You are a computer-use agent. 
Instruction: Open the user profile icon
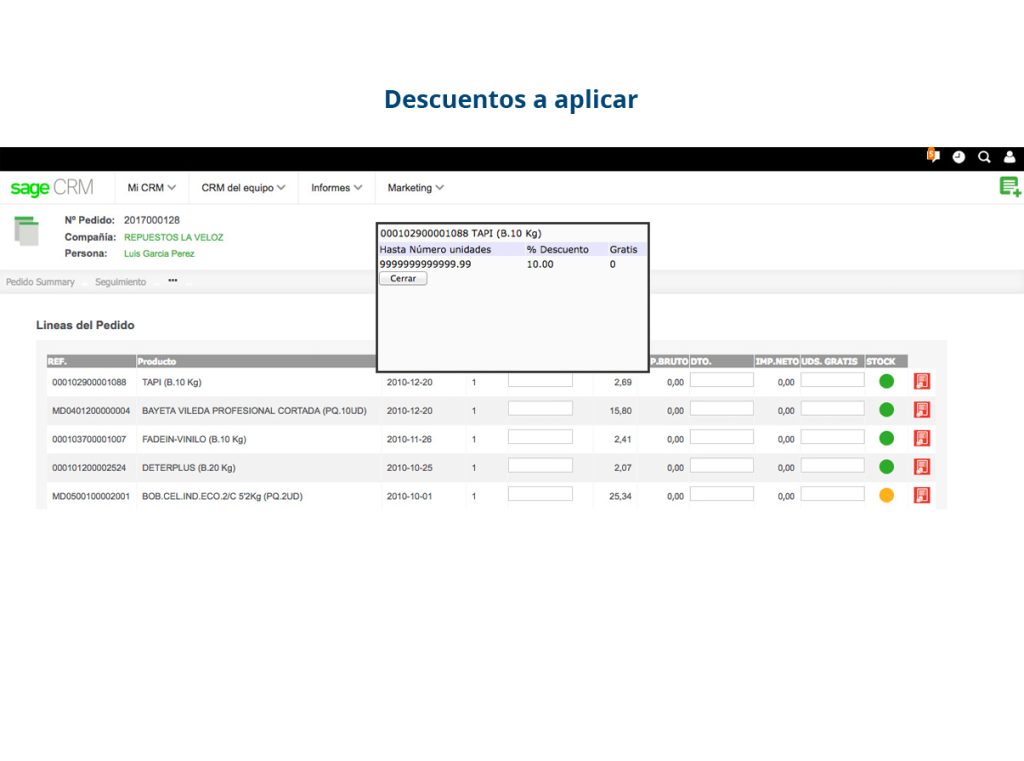[x=1010, y=157]
